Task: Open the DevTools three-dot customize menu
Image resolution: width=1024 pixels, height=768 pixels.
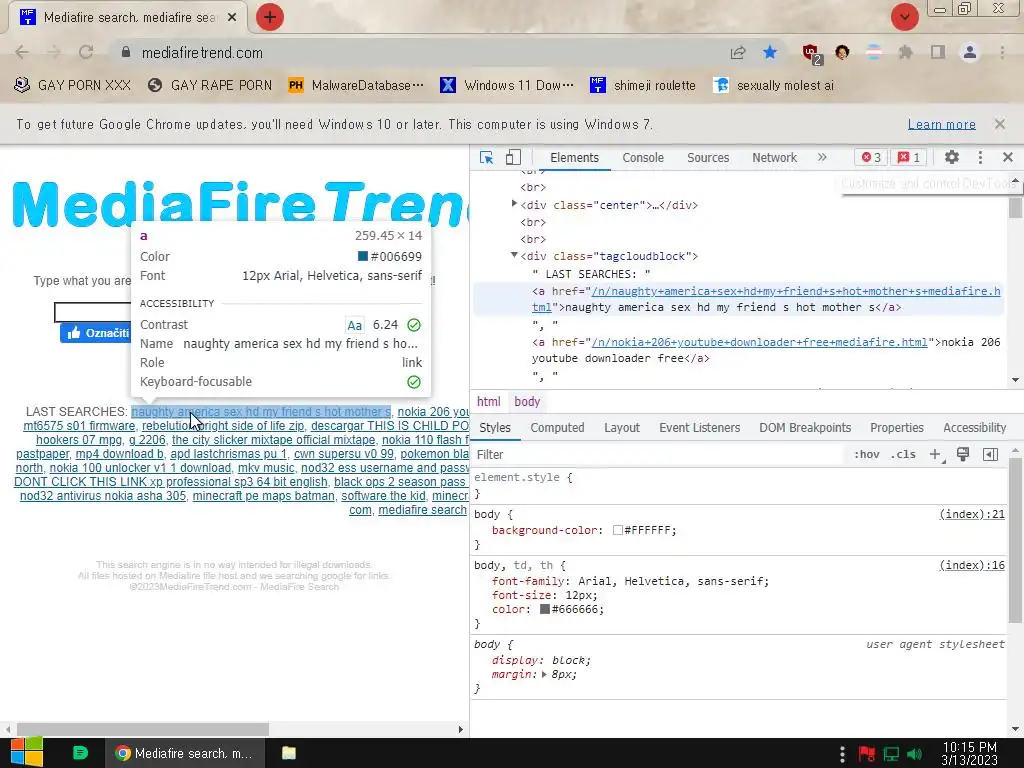Action: tap(980, 157)
